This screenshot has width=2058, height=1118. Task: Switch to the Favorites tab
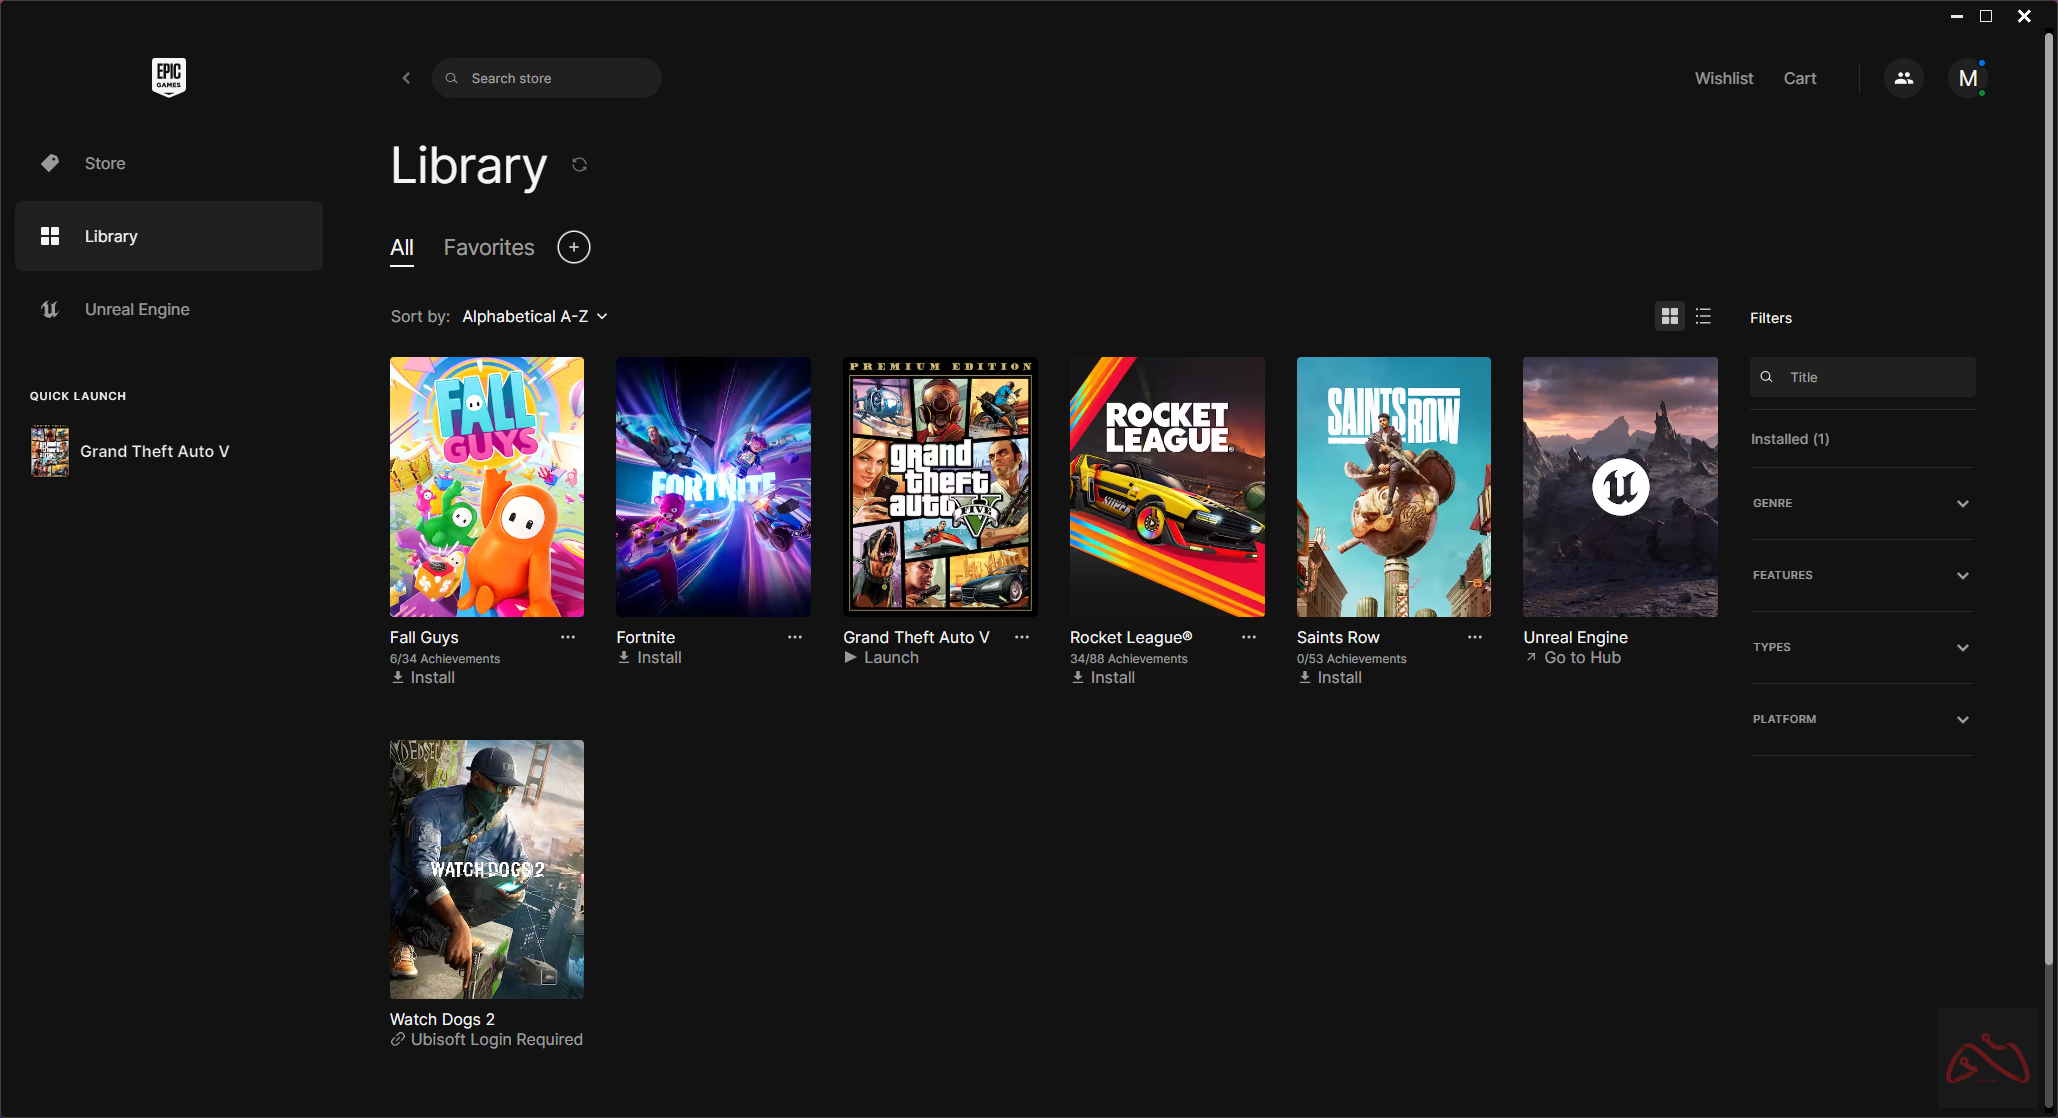click(488, 247)
